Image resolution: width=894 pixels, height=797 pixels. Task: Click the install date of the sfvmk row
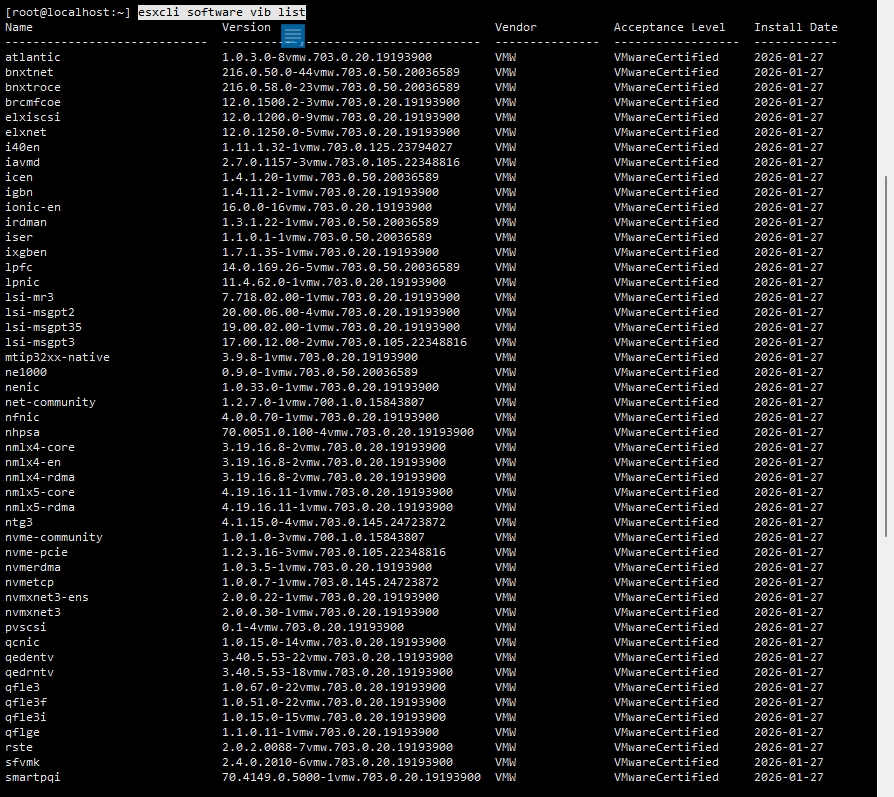pyautogui.click(x=789, y=762)
